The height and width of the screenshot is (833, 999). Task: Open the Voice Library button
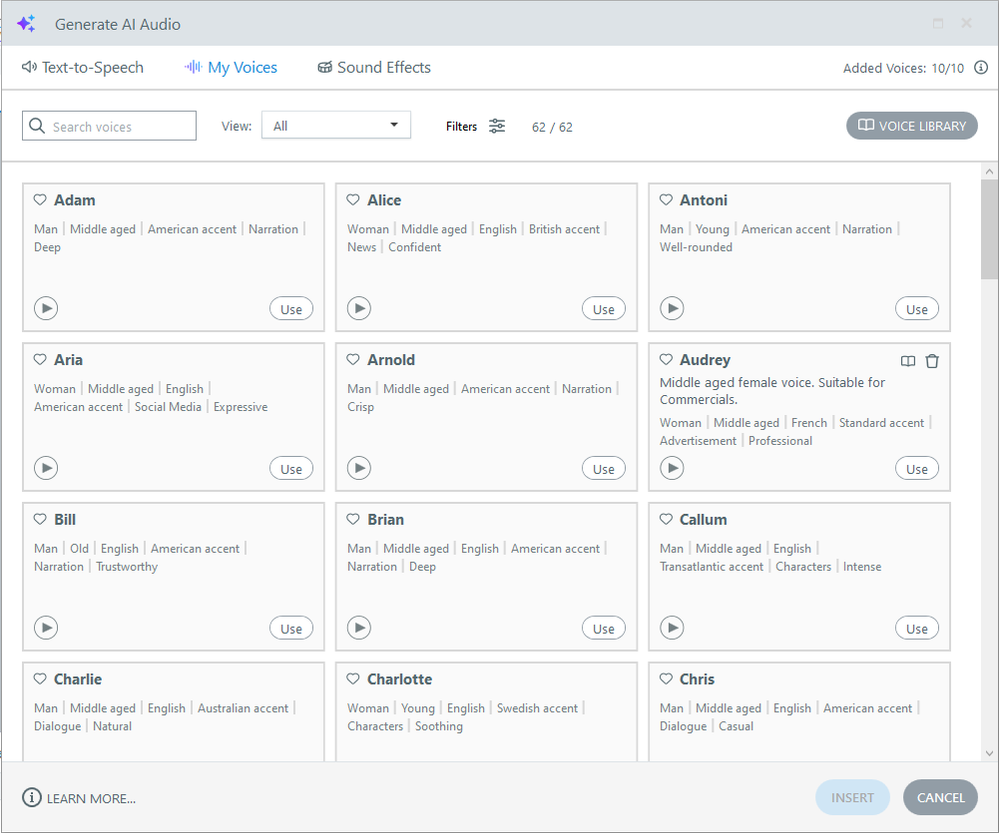tap(912, 126)
